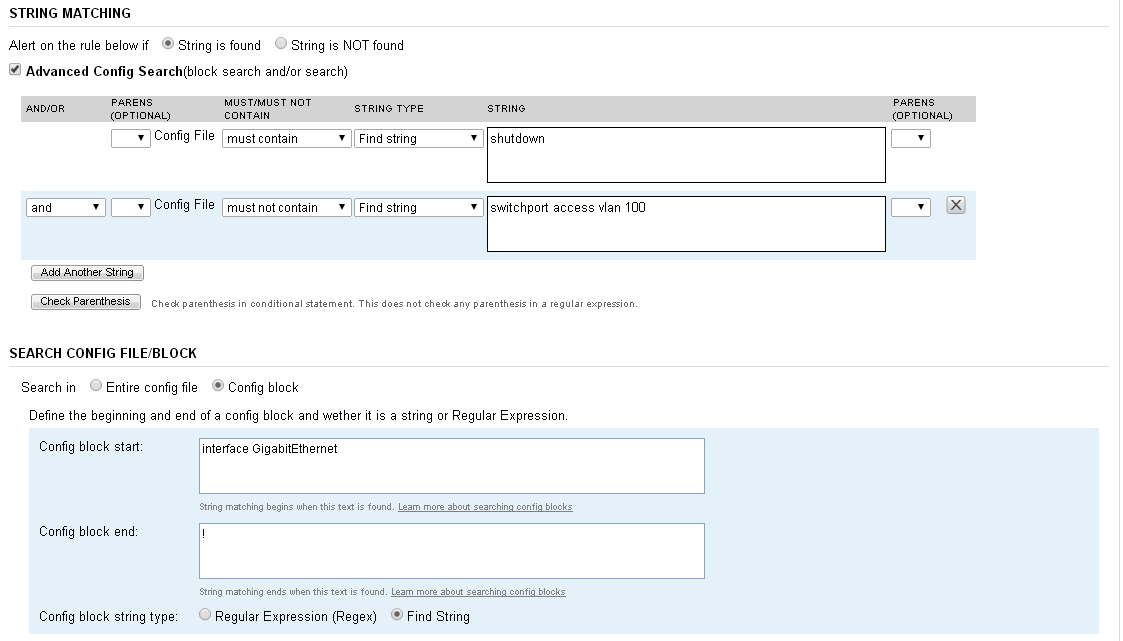1123x641 pixels.
Task: Click the 'interface GigabitEthernet' block start field
Action: pos(452,466)
